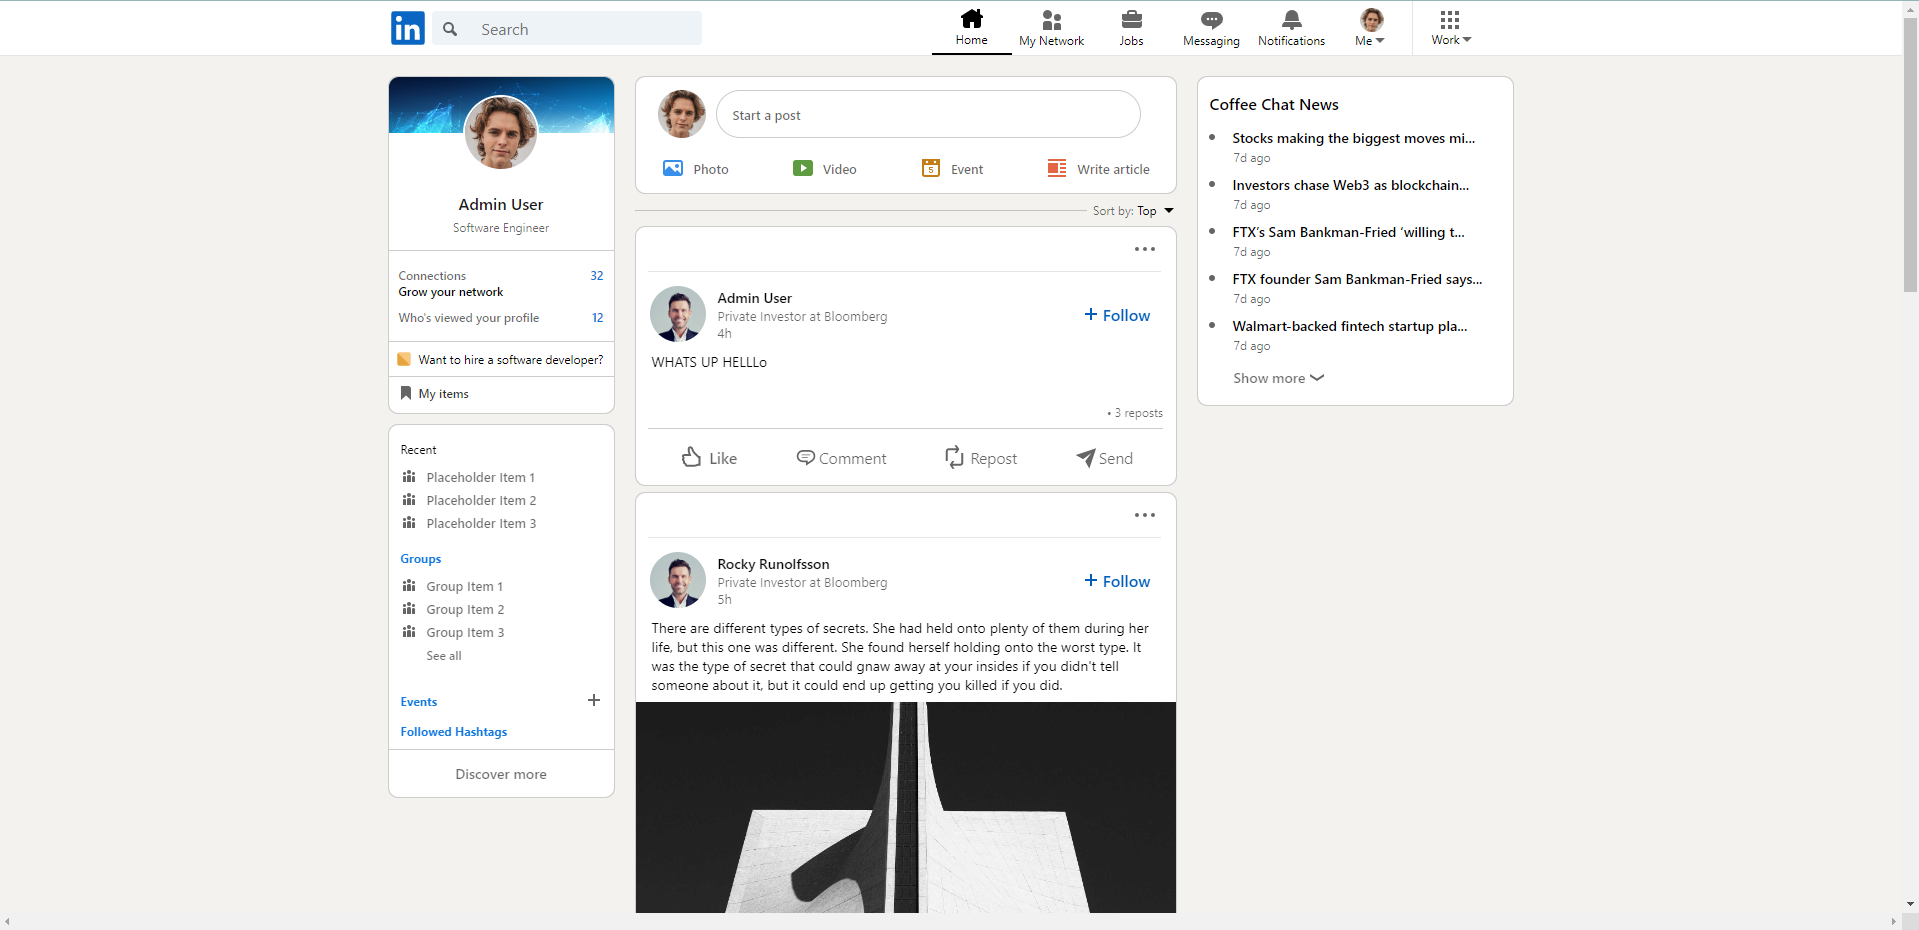Open options menu on Rocky's post

[x=1143, y=515]
